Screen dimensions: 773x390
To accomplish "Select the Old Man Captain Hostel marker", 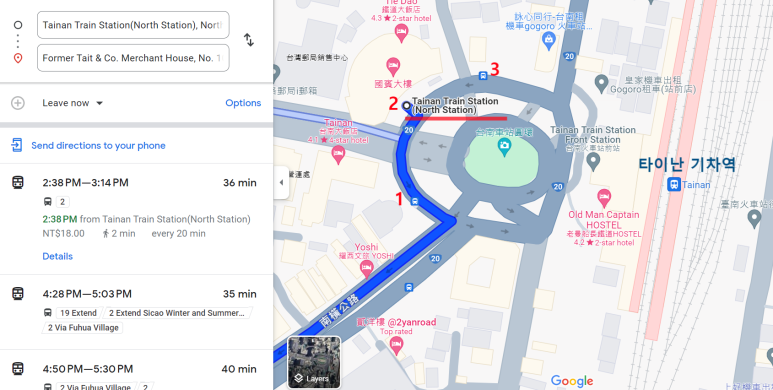I will [604, 198].
